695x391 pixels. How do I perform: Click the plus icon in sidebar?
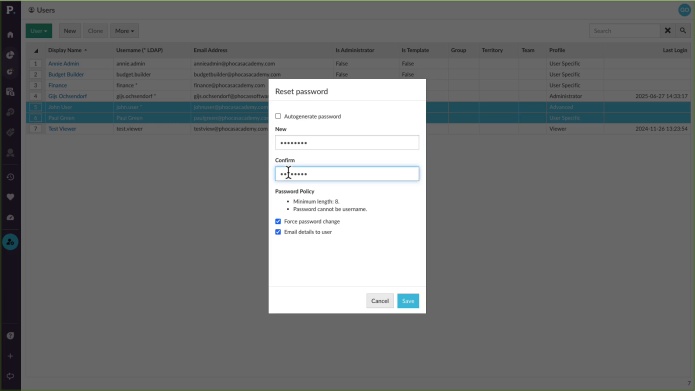(10, 356)
